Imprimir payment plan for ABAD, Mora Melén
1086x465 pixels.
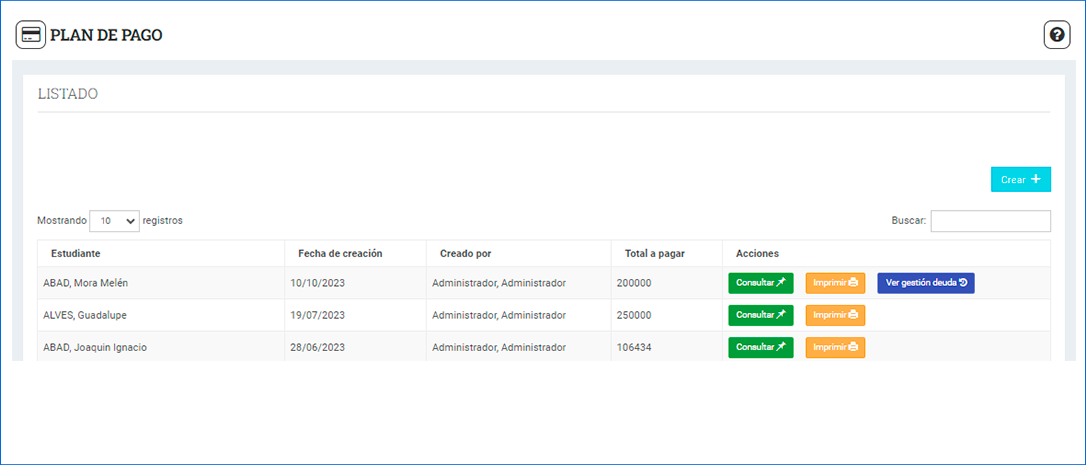(x=835, y=283)
